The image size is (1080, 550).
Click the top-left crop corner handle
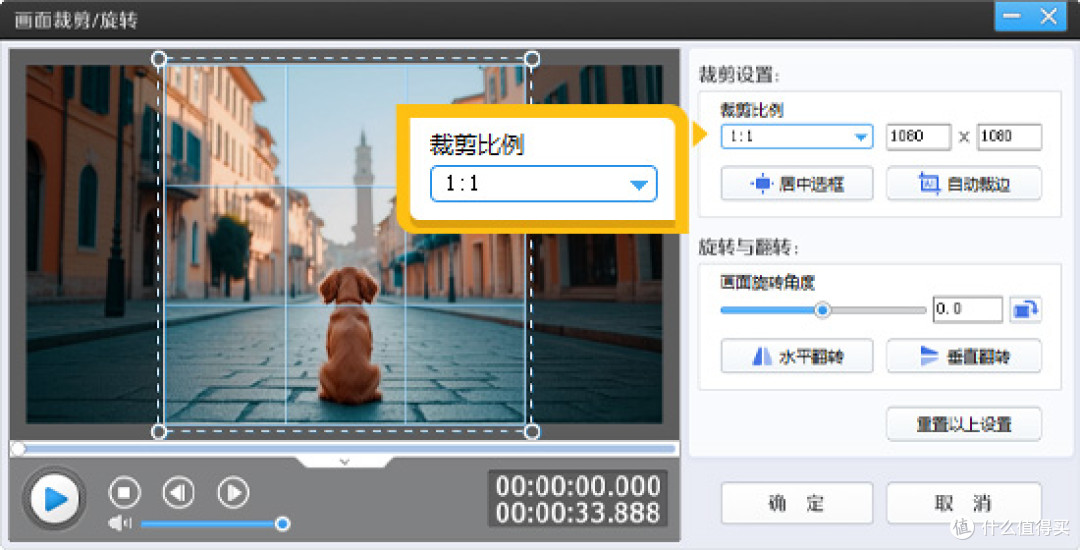point(158,58)
